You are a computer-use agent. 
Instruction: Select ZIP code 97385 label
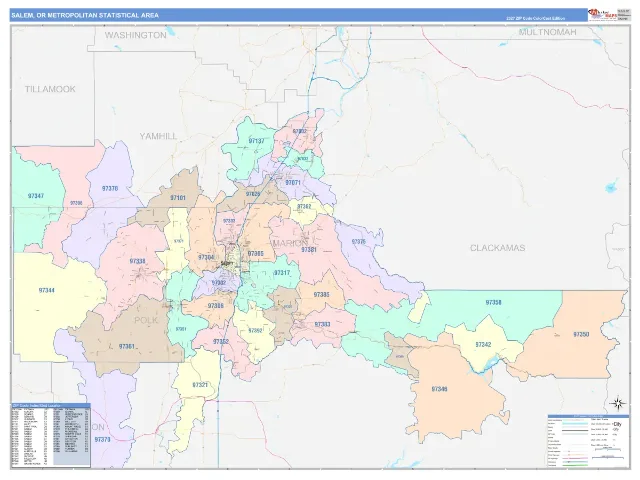coord(322,295)
